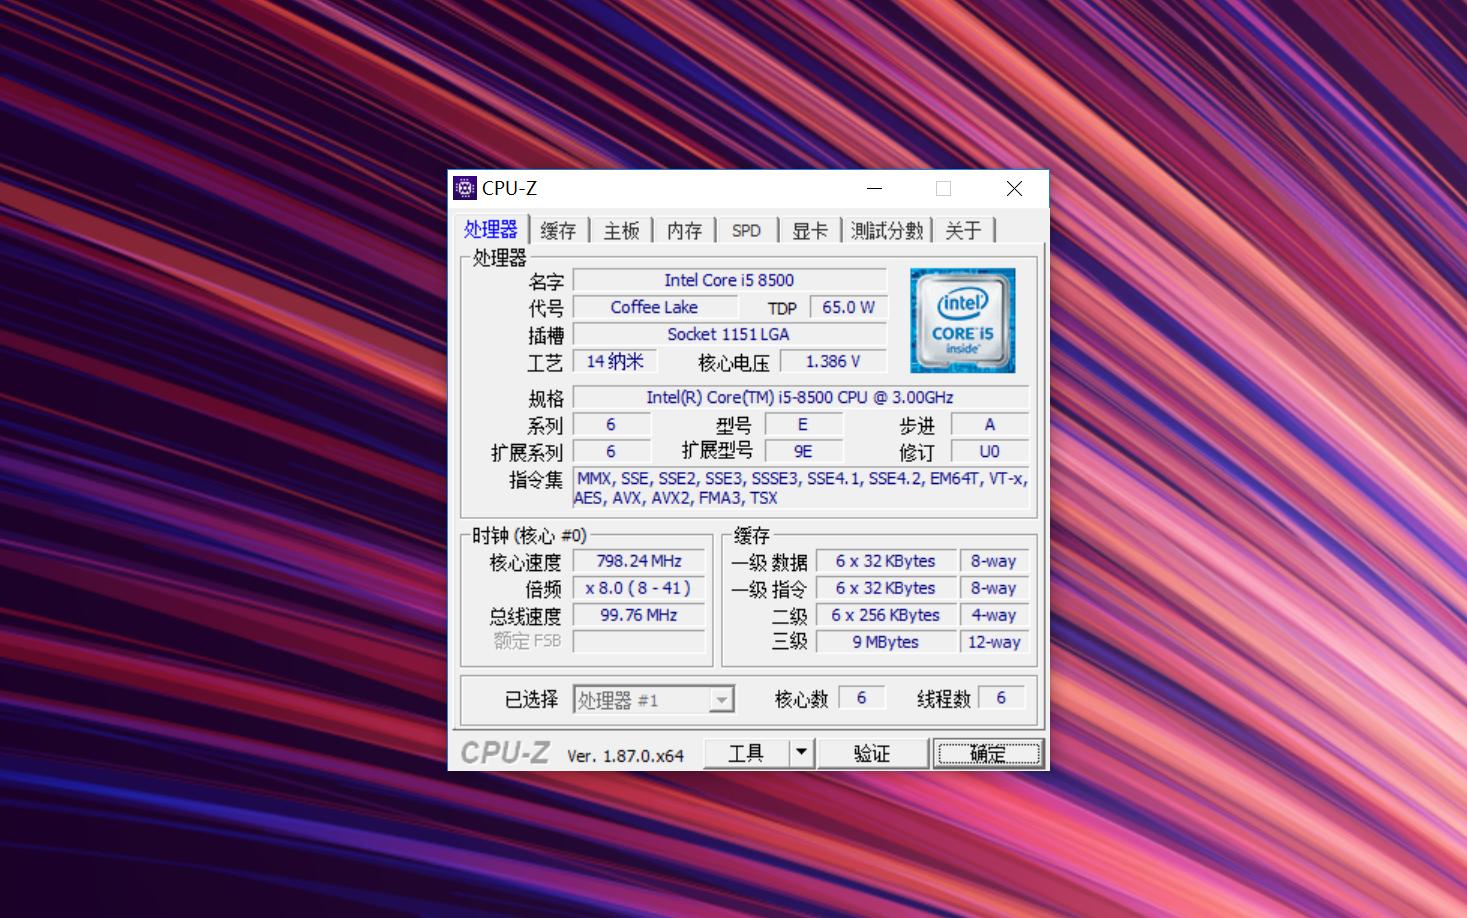Click the 工具 (Tools) button
The height and width of the screenshot is (918, 1467).
tap(745, 752)
